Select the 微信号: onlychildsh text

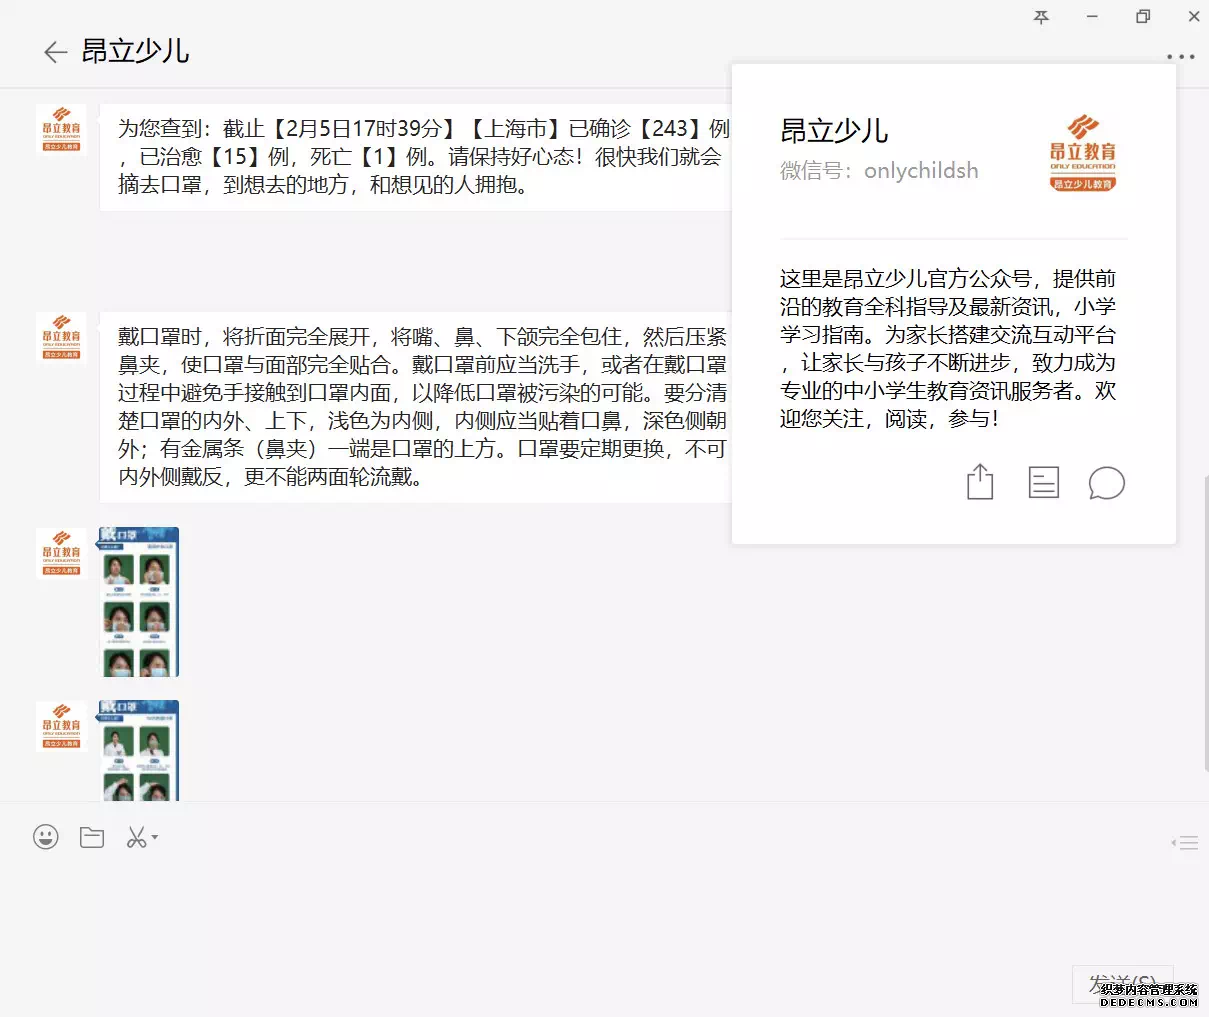[x=879, y=171]
